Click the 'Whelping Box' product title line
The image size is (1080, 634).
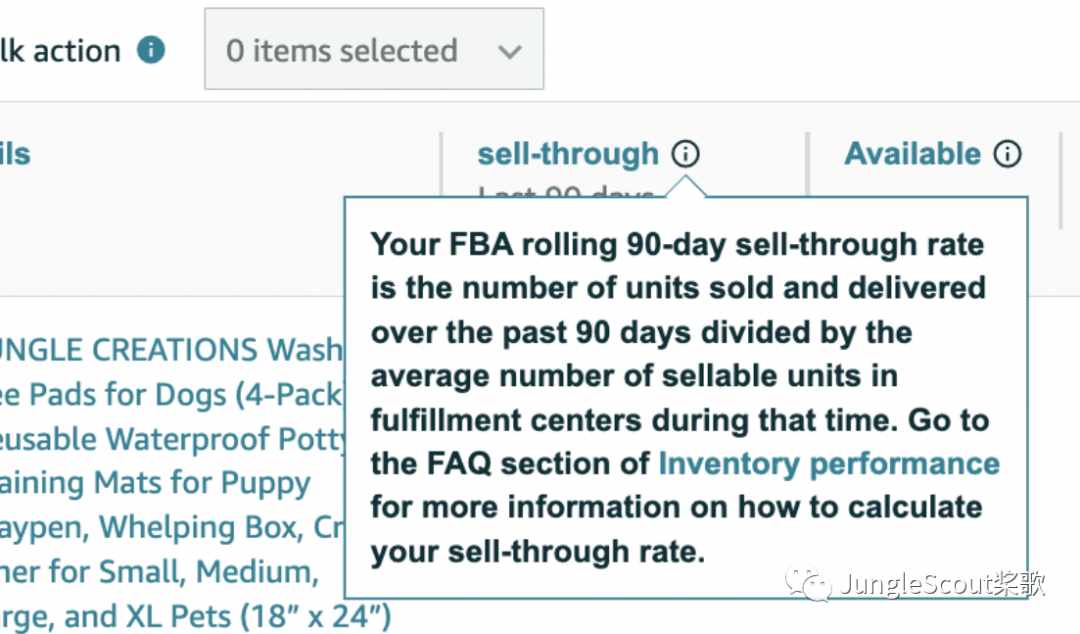point(171,527)
